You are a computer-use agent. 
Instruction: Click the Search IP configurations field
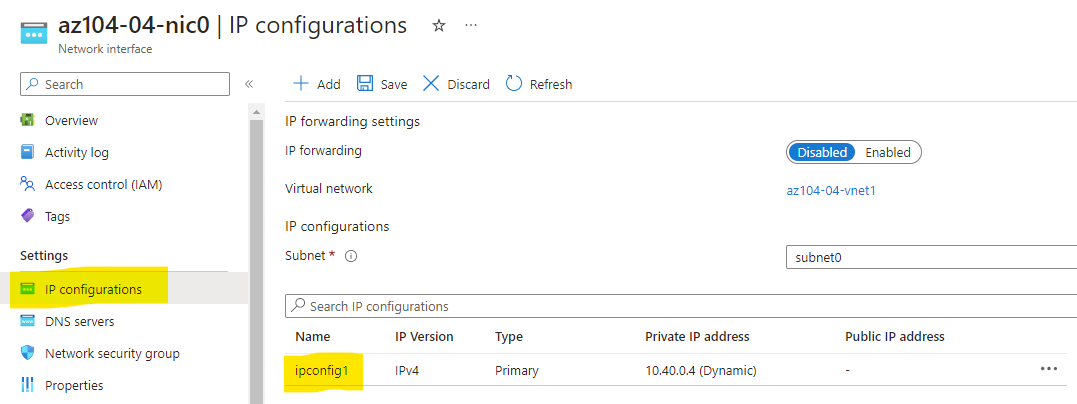click(x=681, y=306)
